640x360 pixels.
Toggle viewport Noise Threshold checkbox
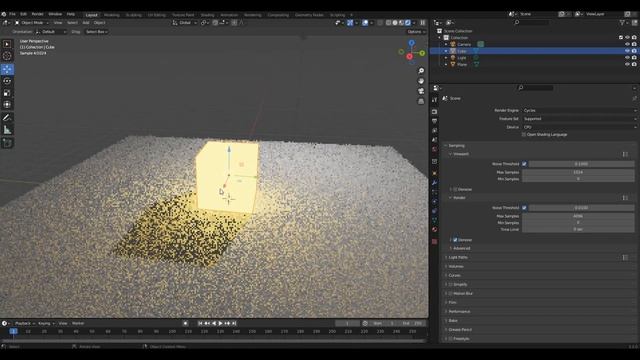click(524, 164)
